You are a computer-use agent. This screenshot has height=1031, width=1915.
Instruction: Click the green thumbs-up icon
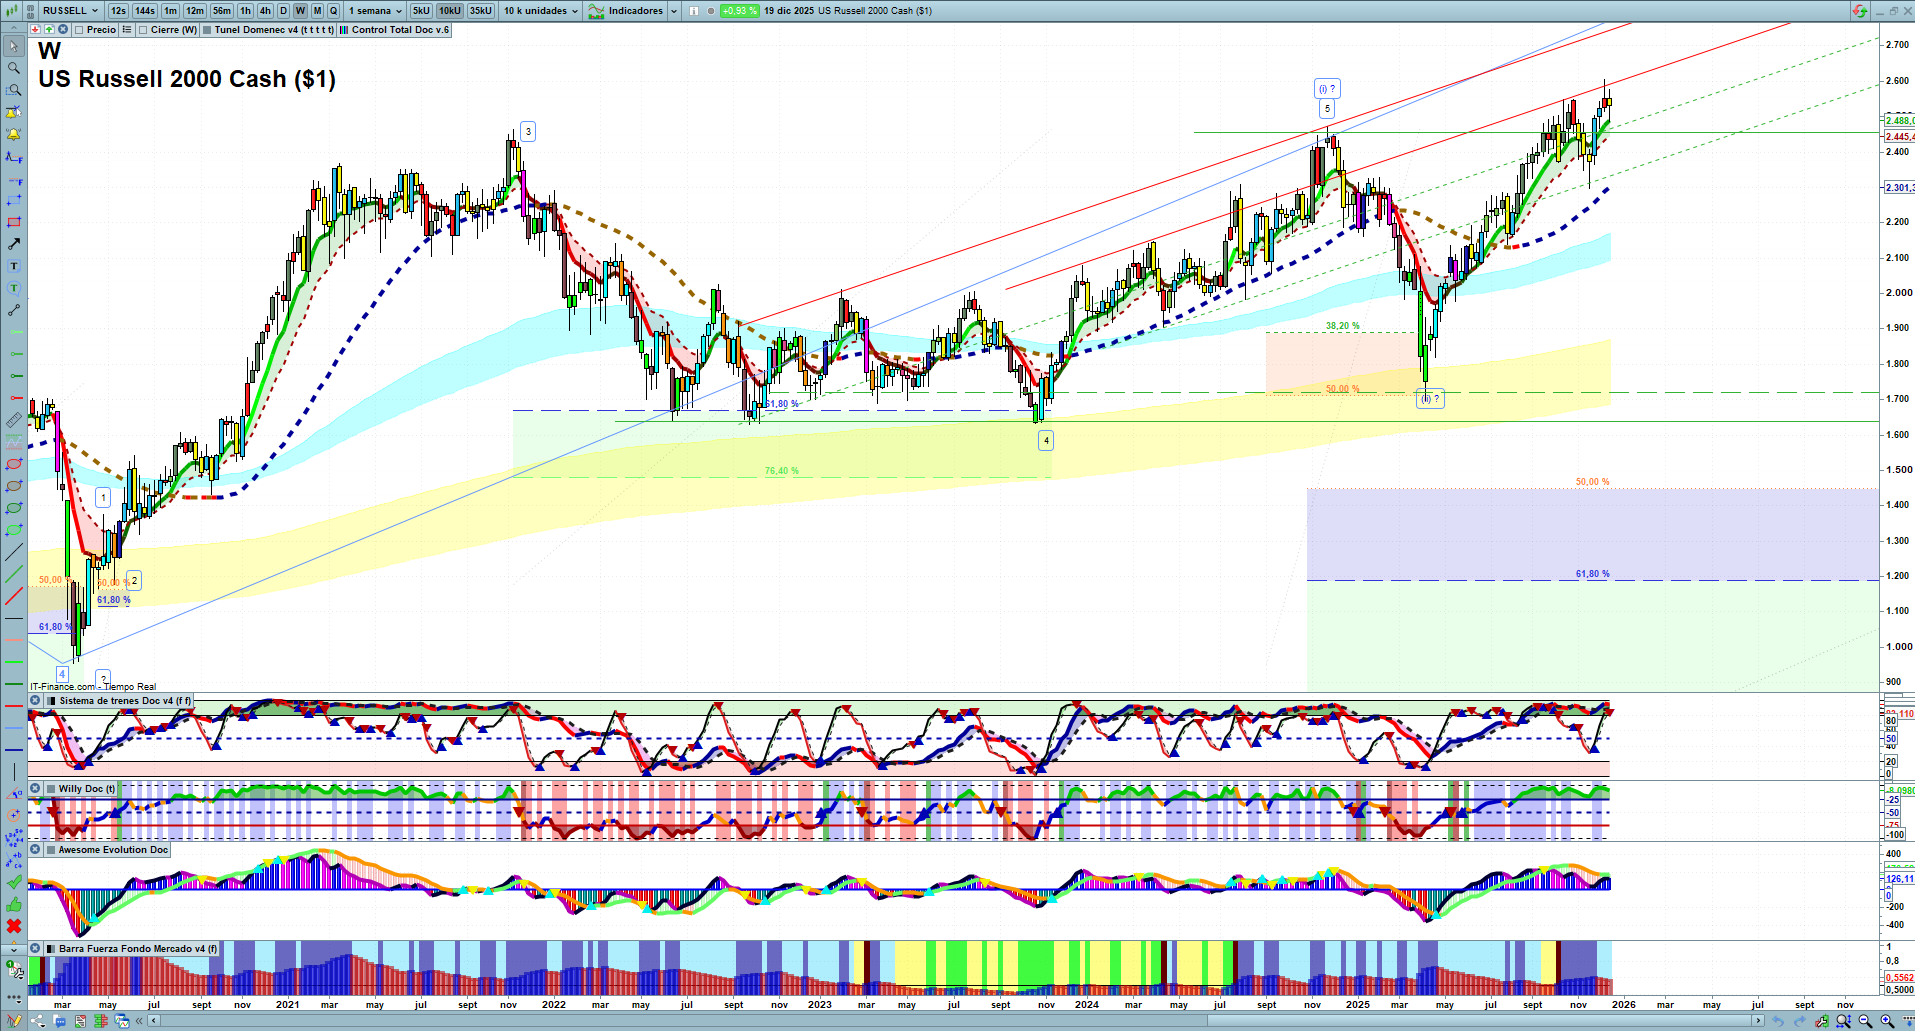[14, 904]
